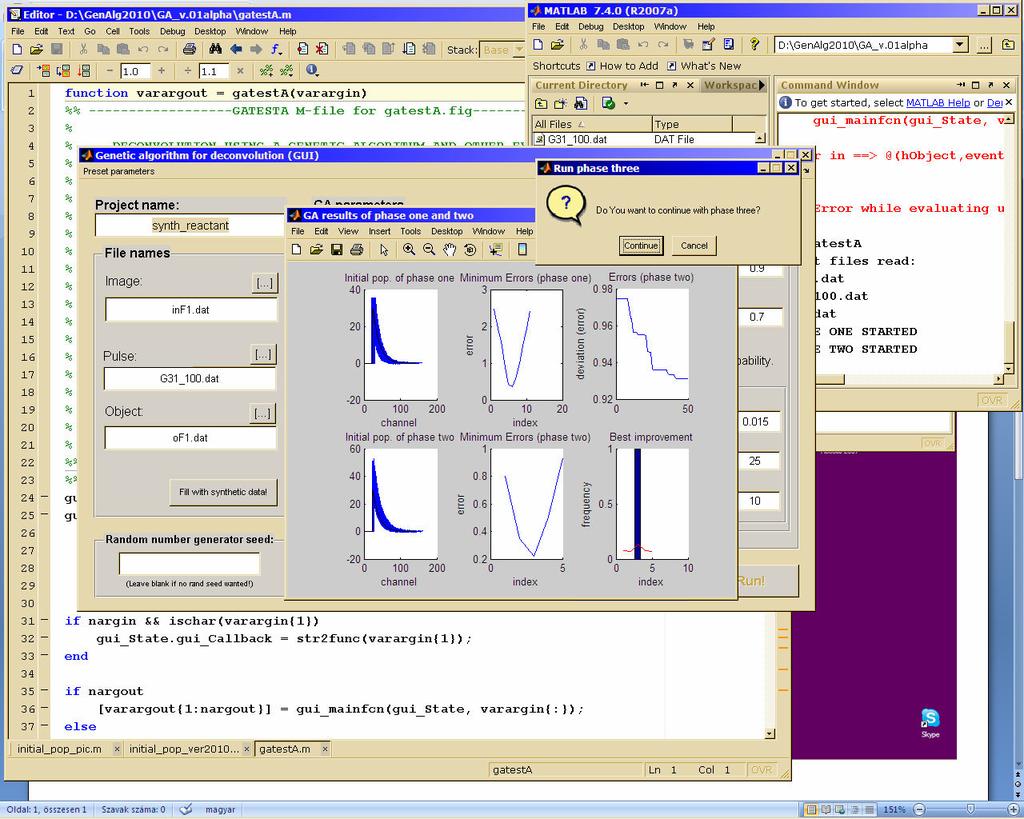Create a new folder in Current Directory panel
Viewport: 1024px width, 819px height.
pyautogui.click(x=560, y=103)
